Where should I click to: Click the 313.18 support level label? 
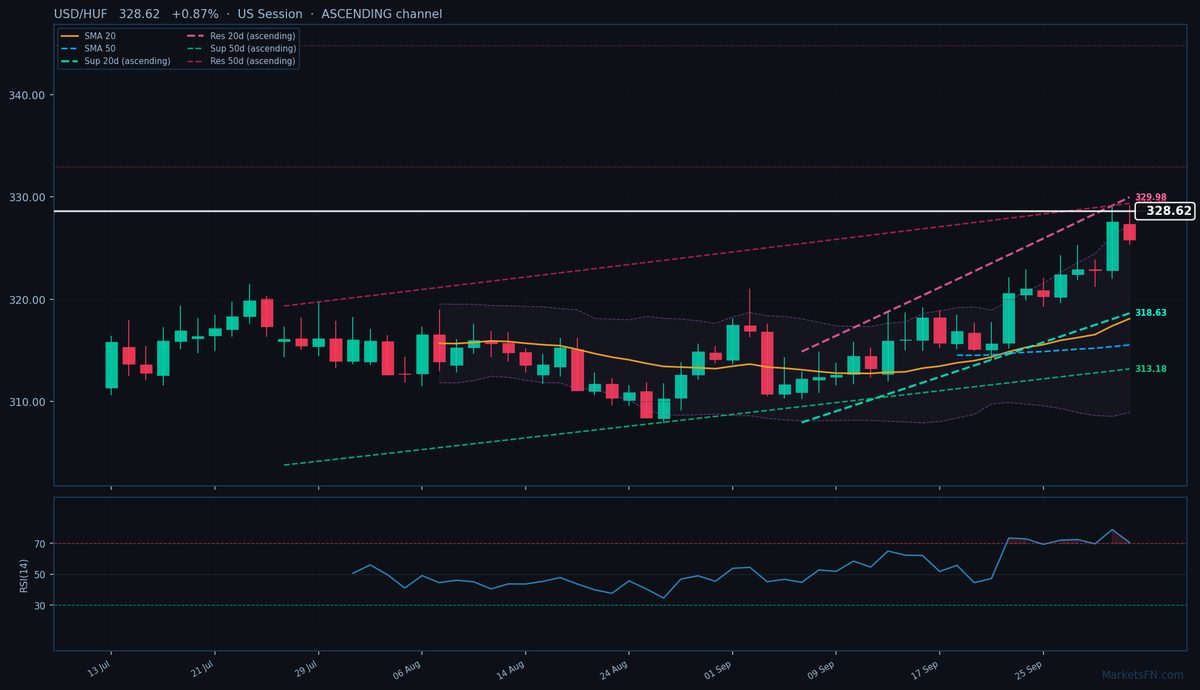tap(1151, 369)
